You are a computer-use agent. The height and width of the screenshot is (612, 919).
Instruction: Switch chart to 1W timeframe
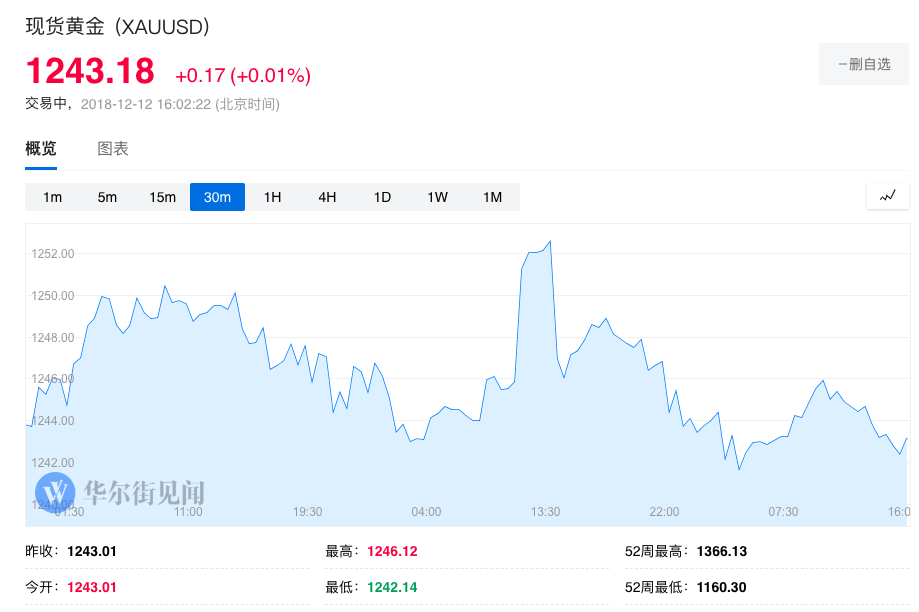(x=437, y=197)
